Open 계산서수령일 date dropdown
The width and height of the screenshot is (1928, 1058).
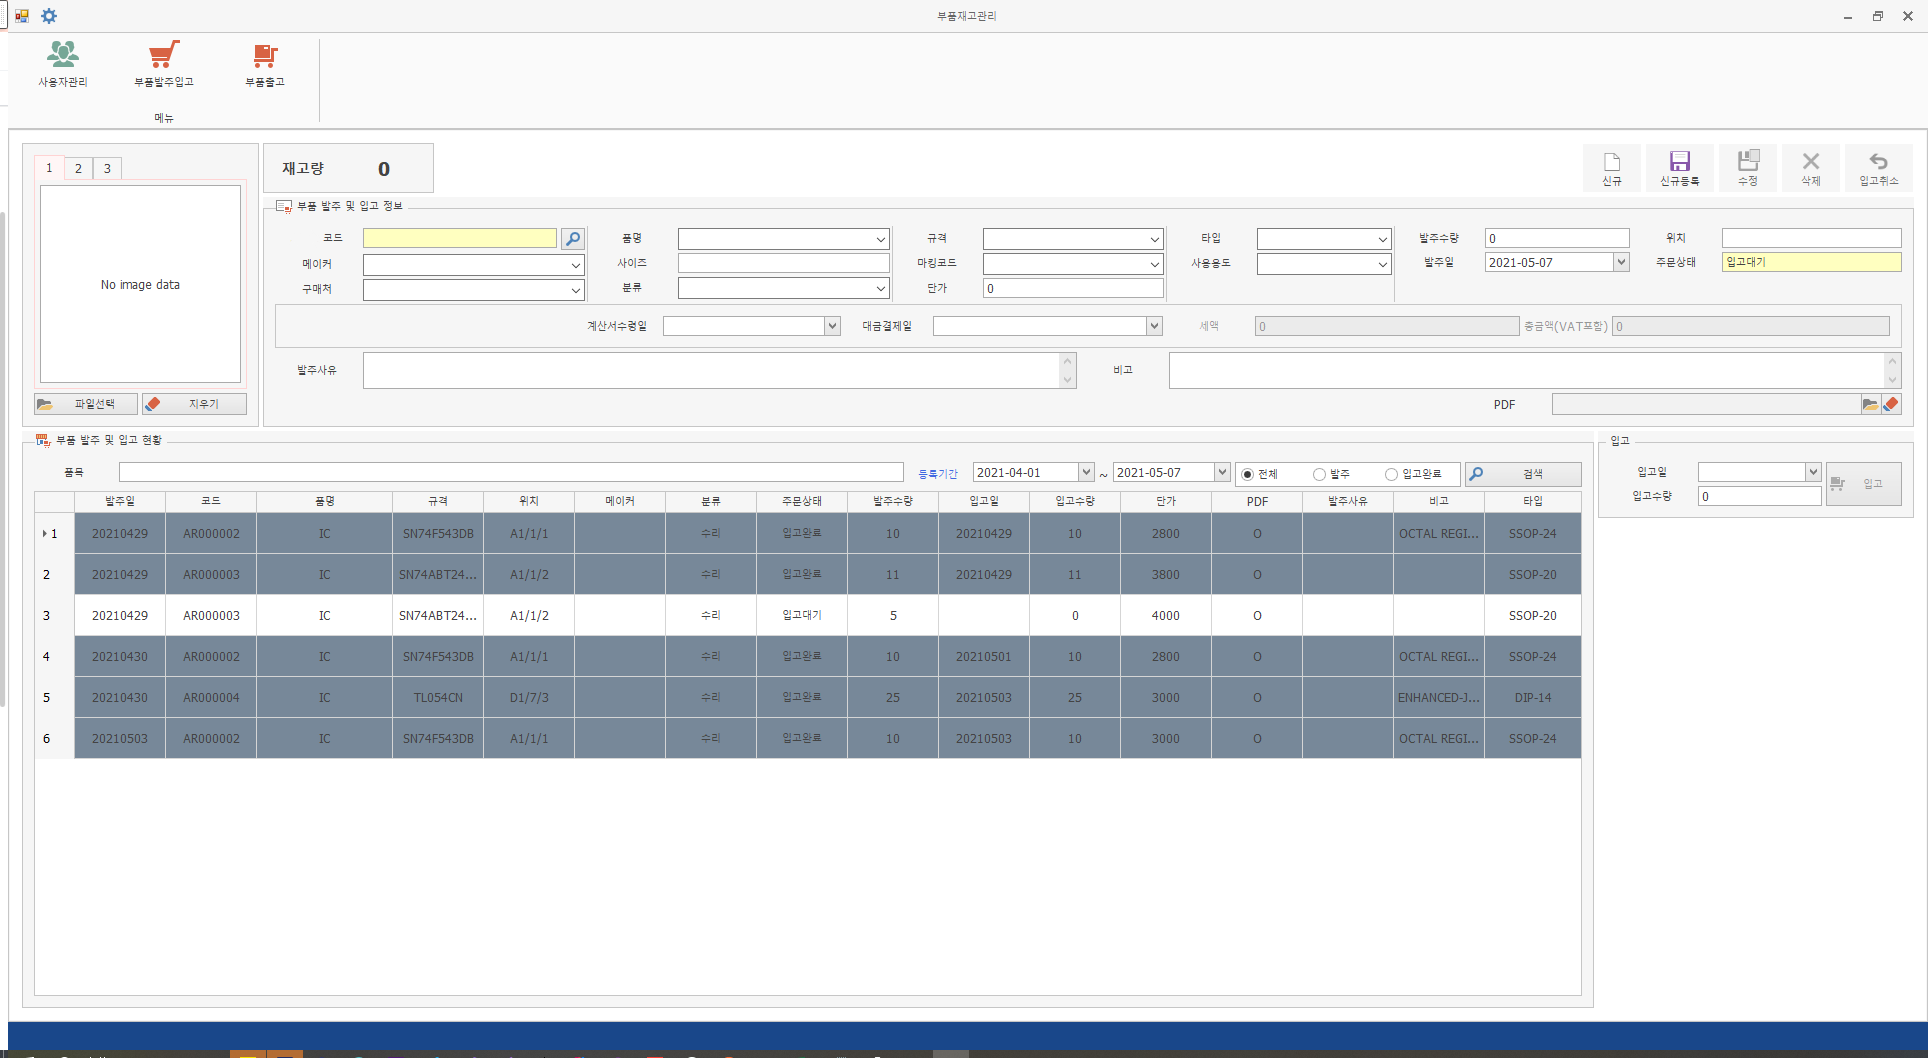click(x=832, y=326)
